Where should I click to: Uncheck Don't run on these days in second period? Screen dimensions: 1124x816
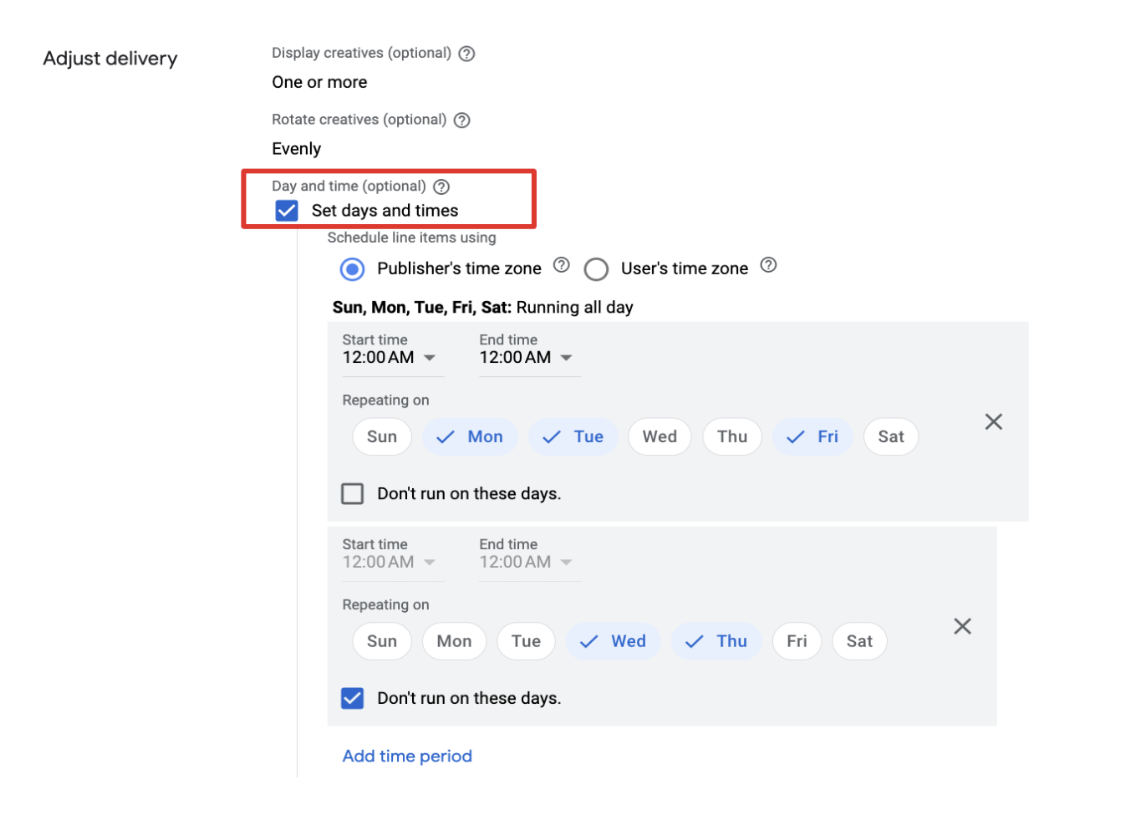pos(352,698)
